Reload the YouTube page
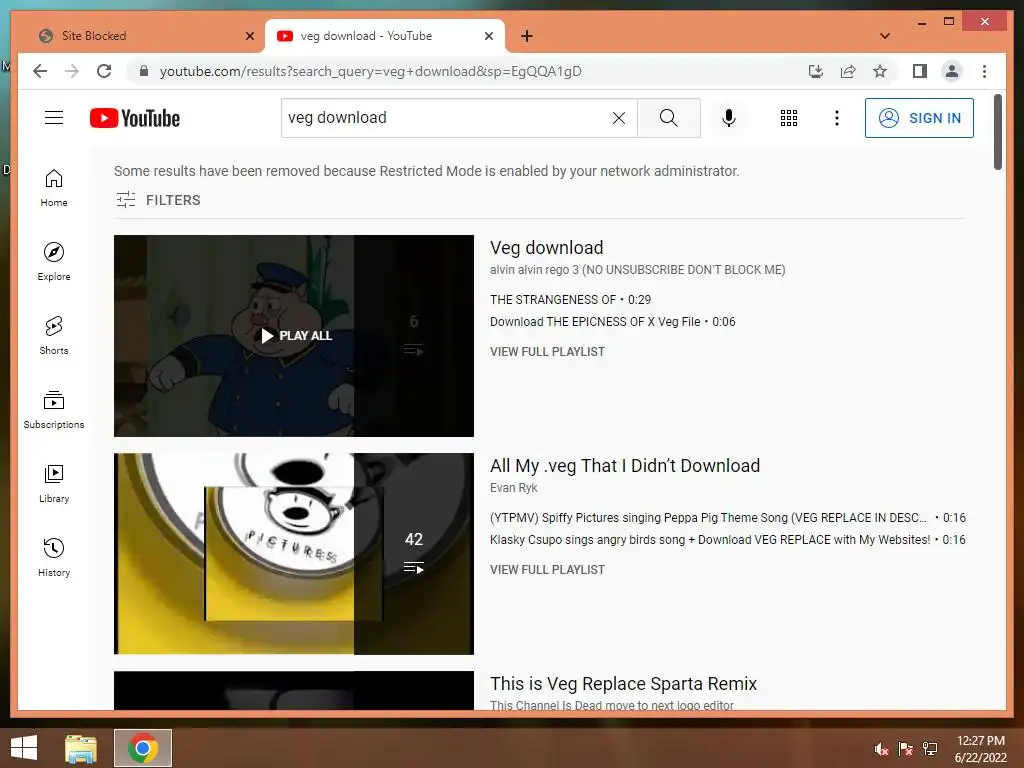Viewport: 1024px width, 768px height. [104, 71]
